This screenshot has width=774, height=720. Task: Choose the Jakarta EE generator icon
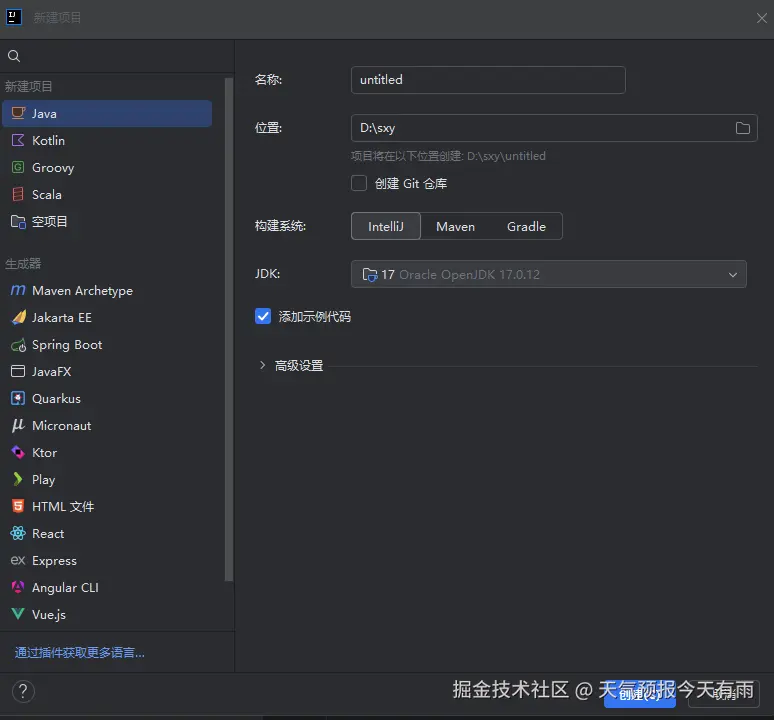click(x=18, y=317)
